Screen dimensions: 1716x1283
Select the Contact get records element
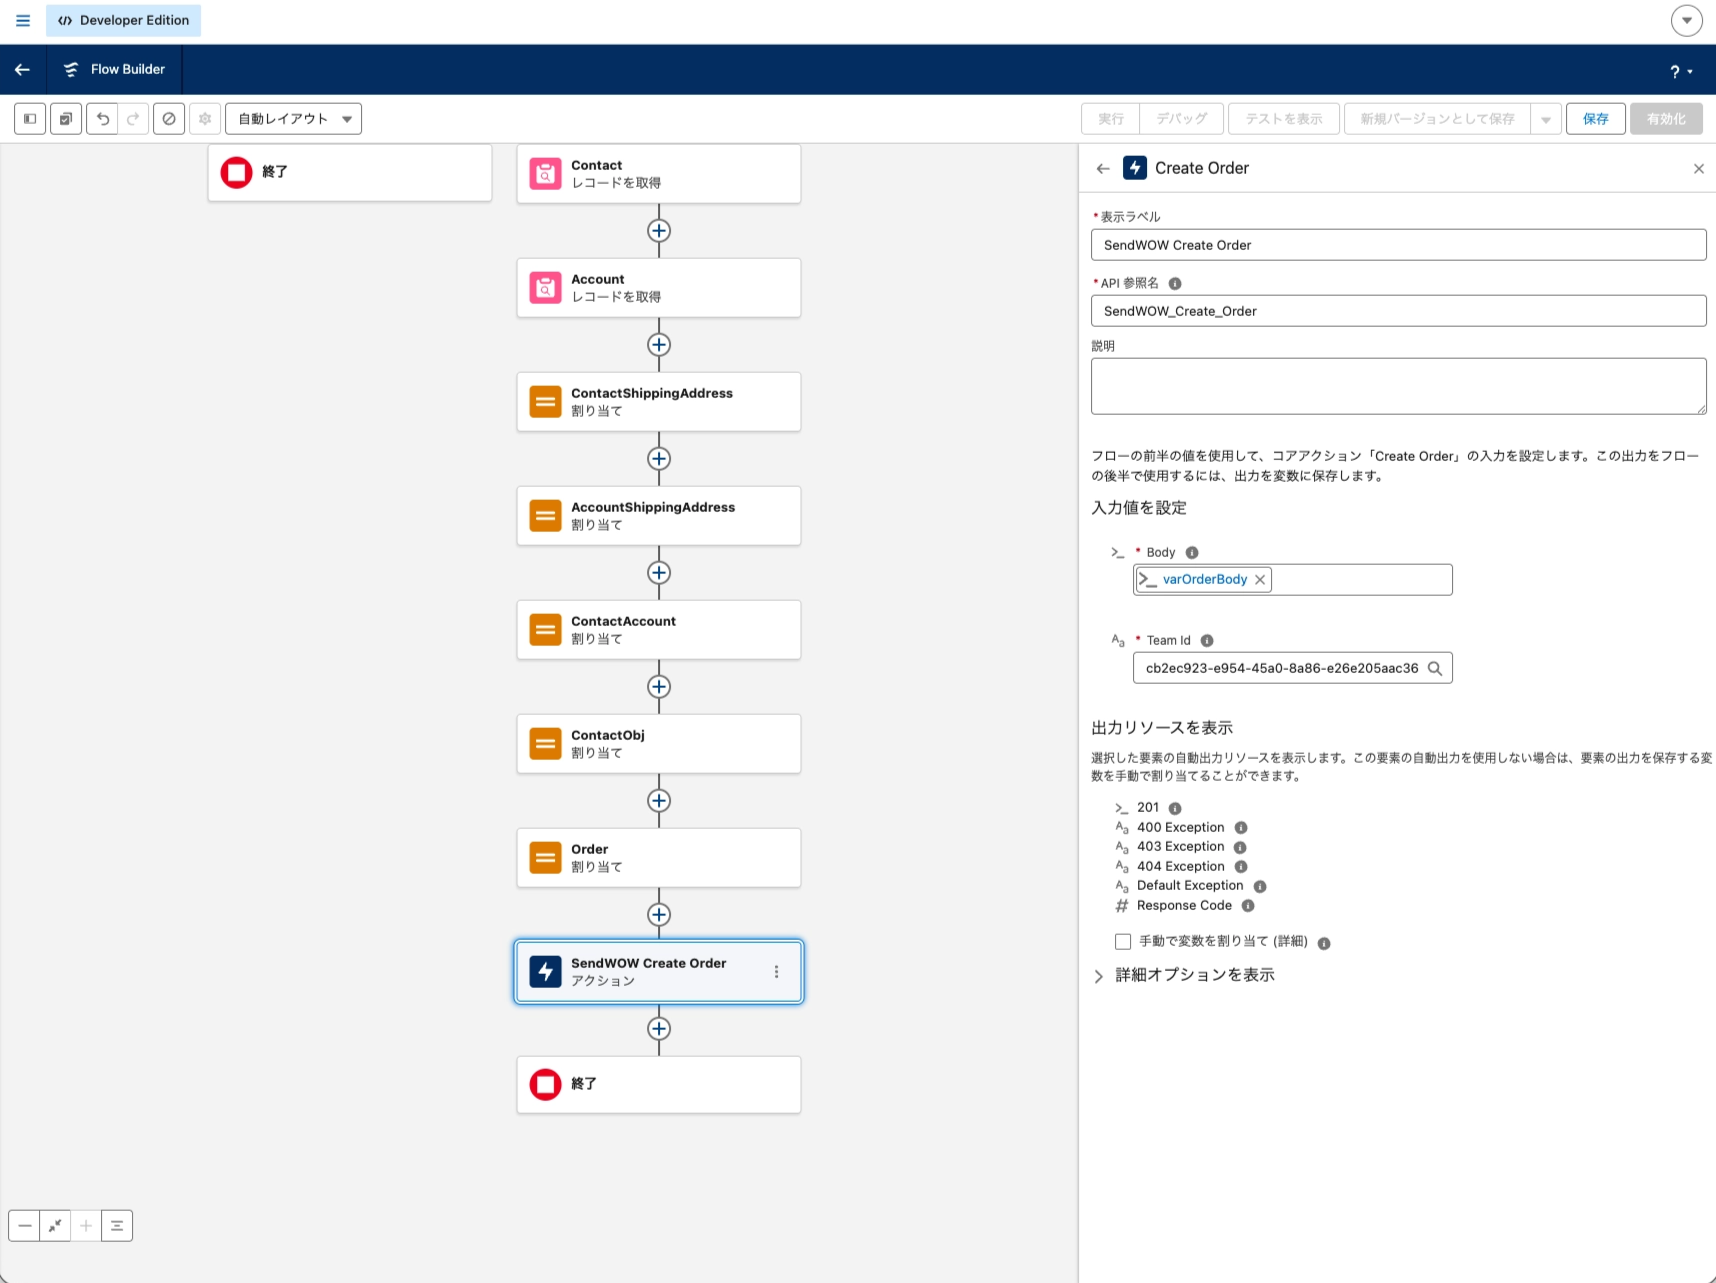click(x=658, y=174)
